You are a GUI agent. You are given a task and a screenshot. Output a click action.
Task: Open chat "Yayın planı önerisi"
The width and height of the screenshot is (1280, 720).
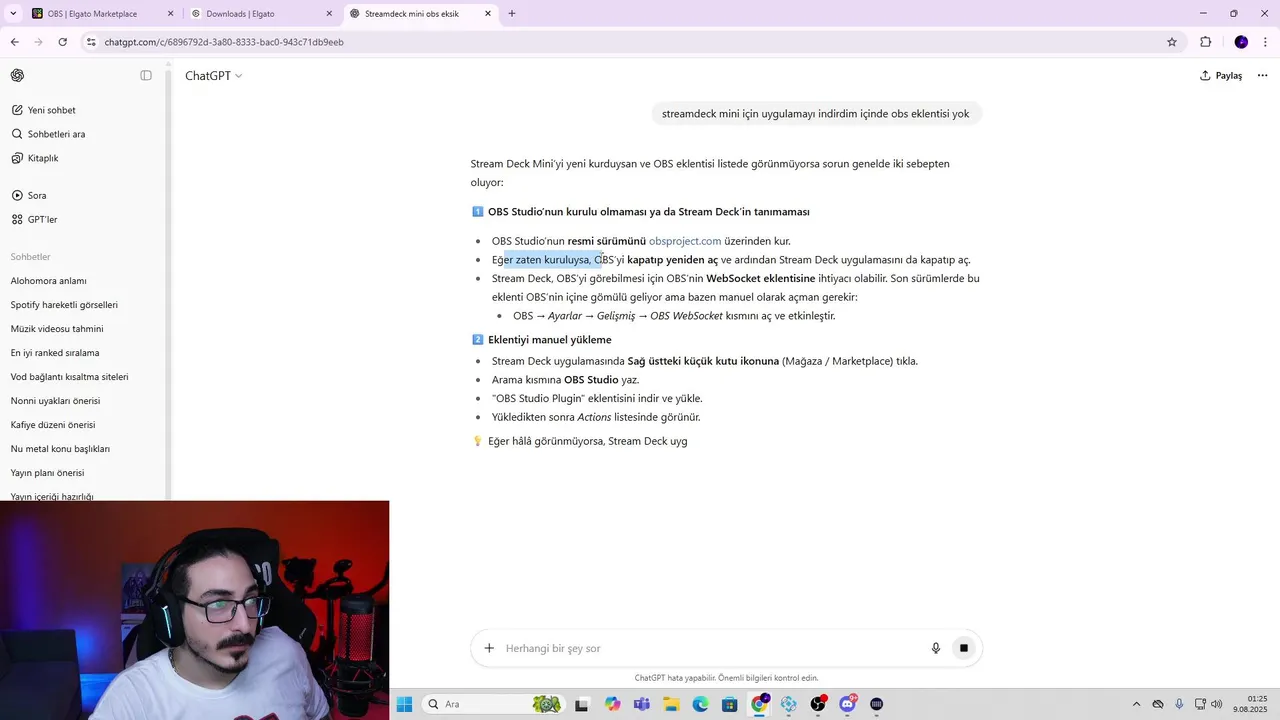(x=47, y=473)
